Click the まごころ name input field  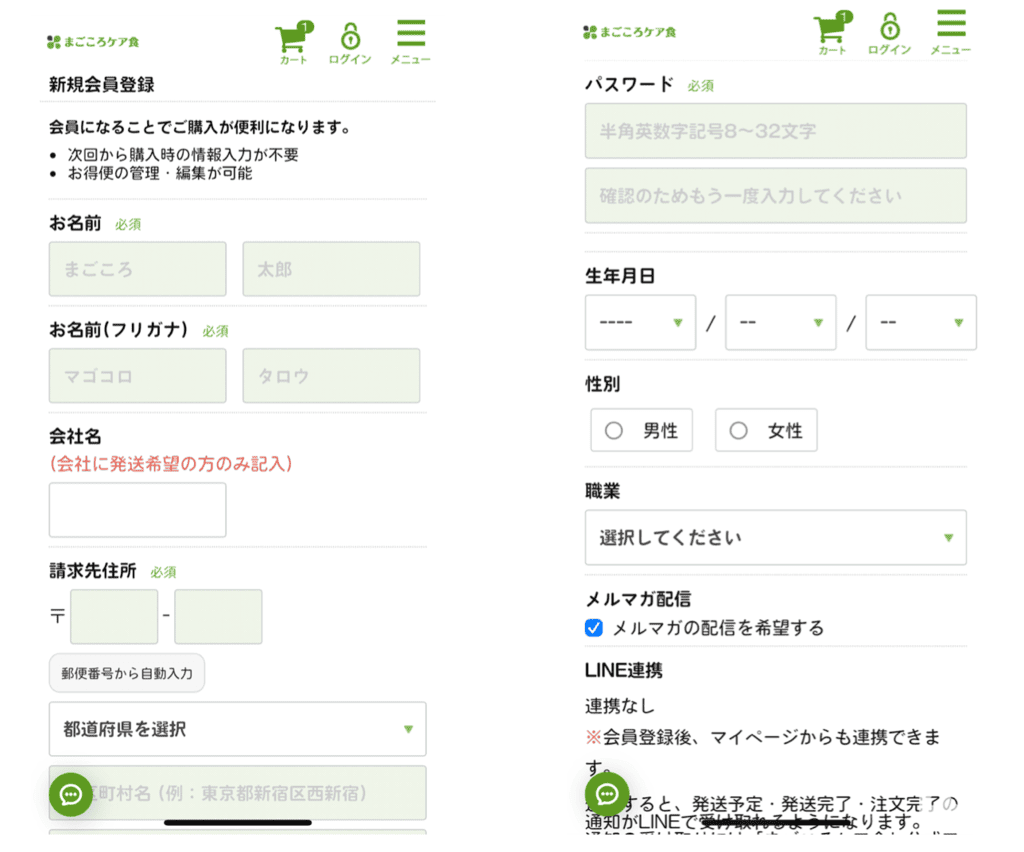coord(137,269)
